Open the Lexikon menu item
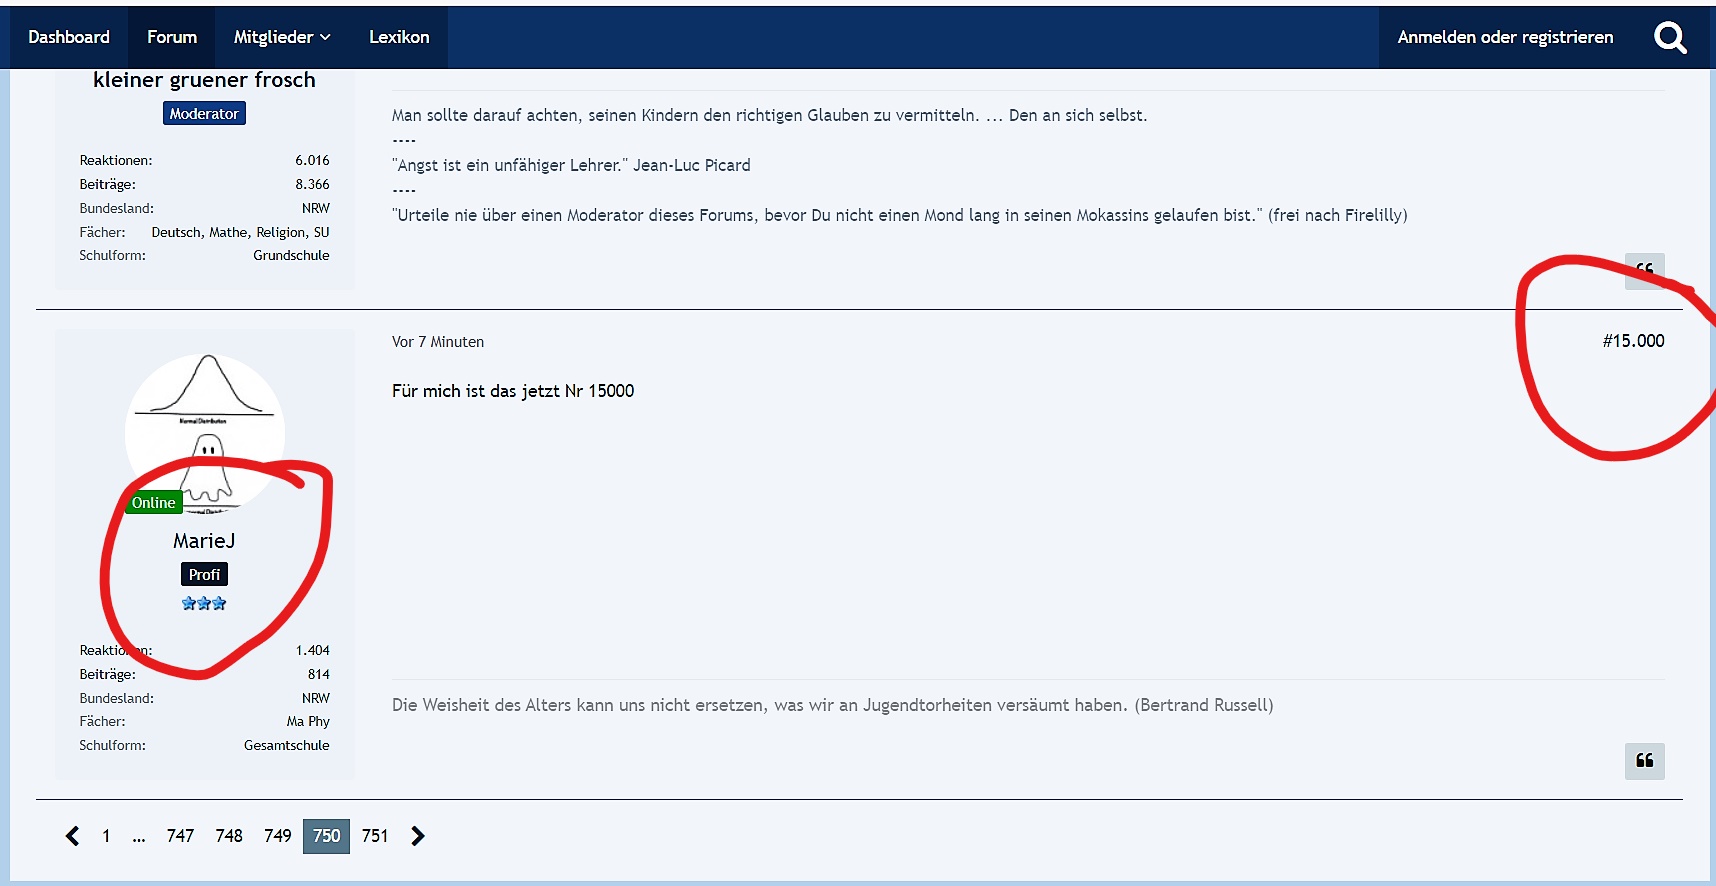 (399, 37)
